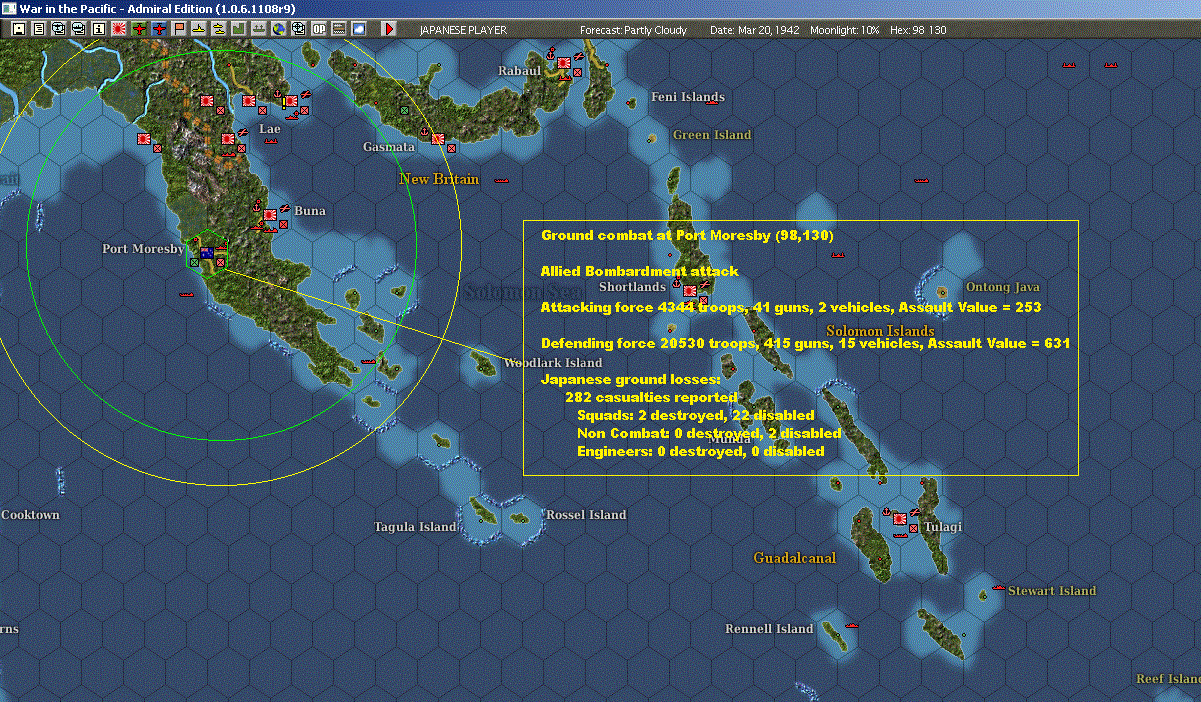The image size is (1201, 702).
Task: Click the '282 casualties reported' line
Action: (x=651, y=397)
